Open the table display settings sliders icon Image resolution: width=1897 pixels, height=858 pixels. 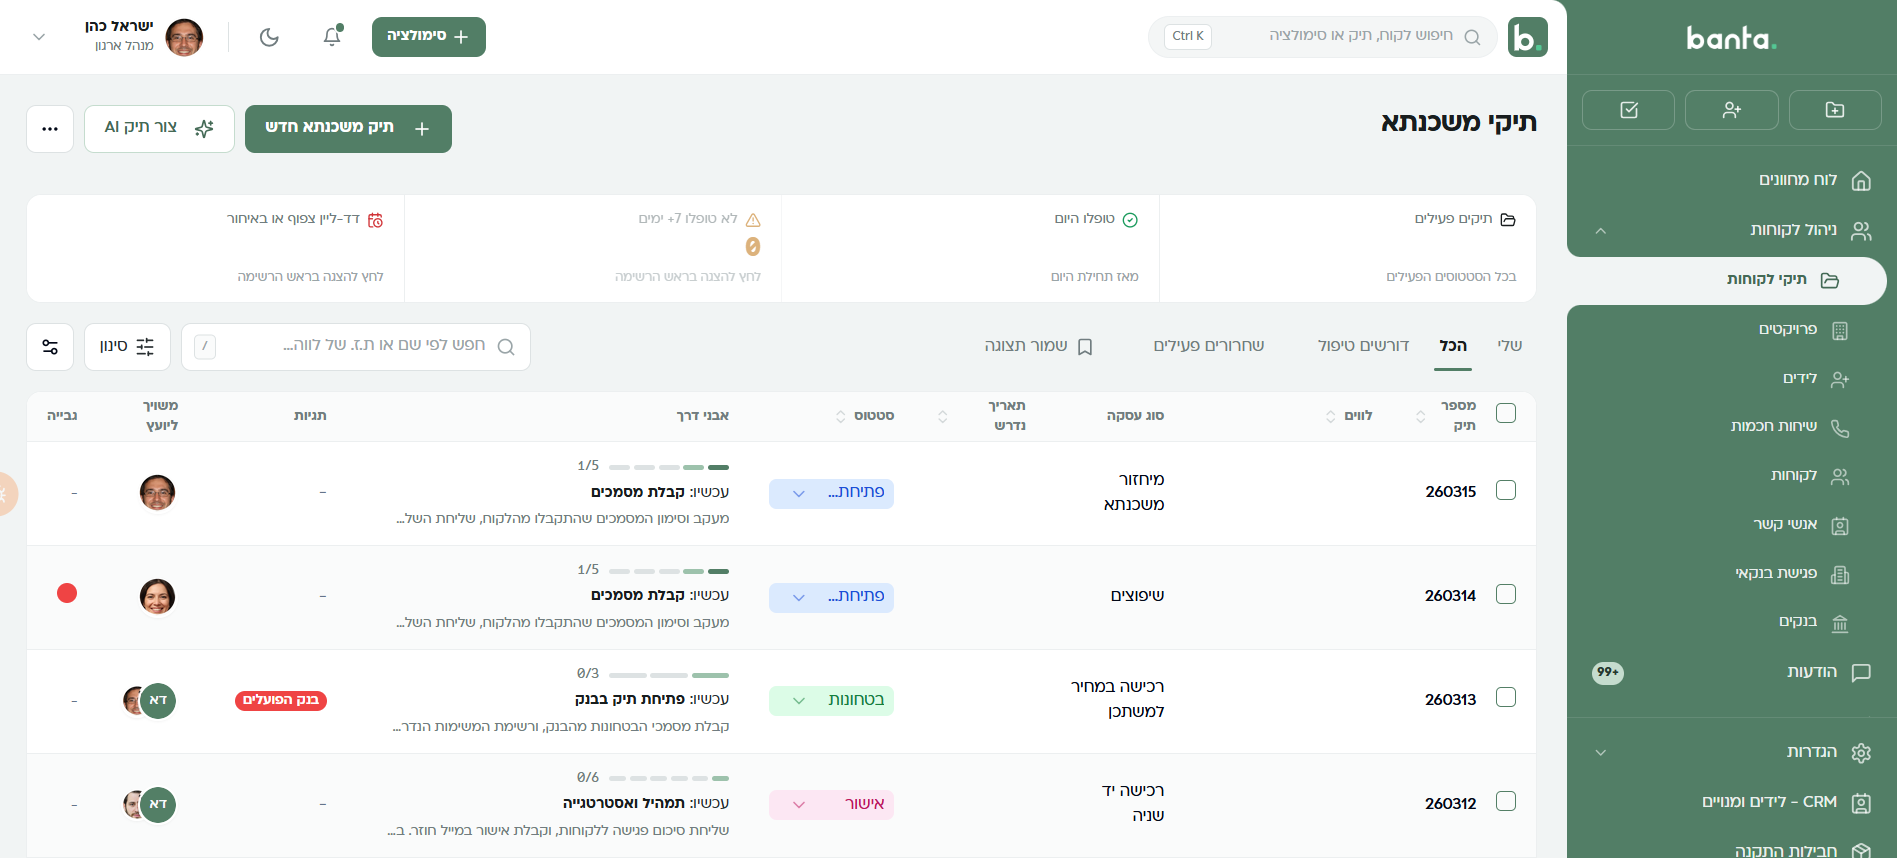tap(50, 347)
